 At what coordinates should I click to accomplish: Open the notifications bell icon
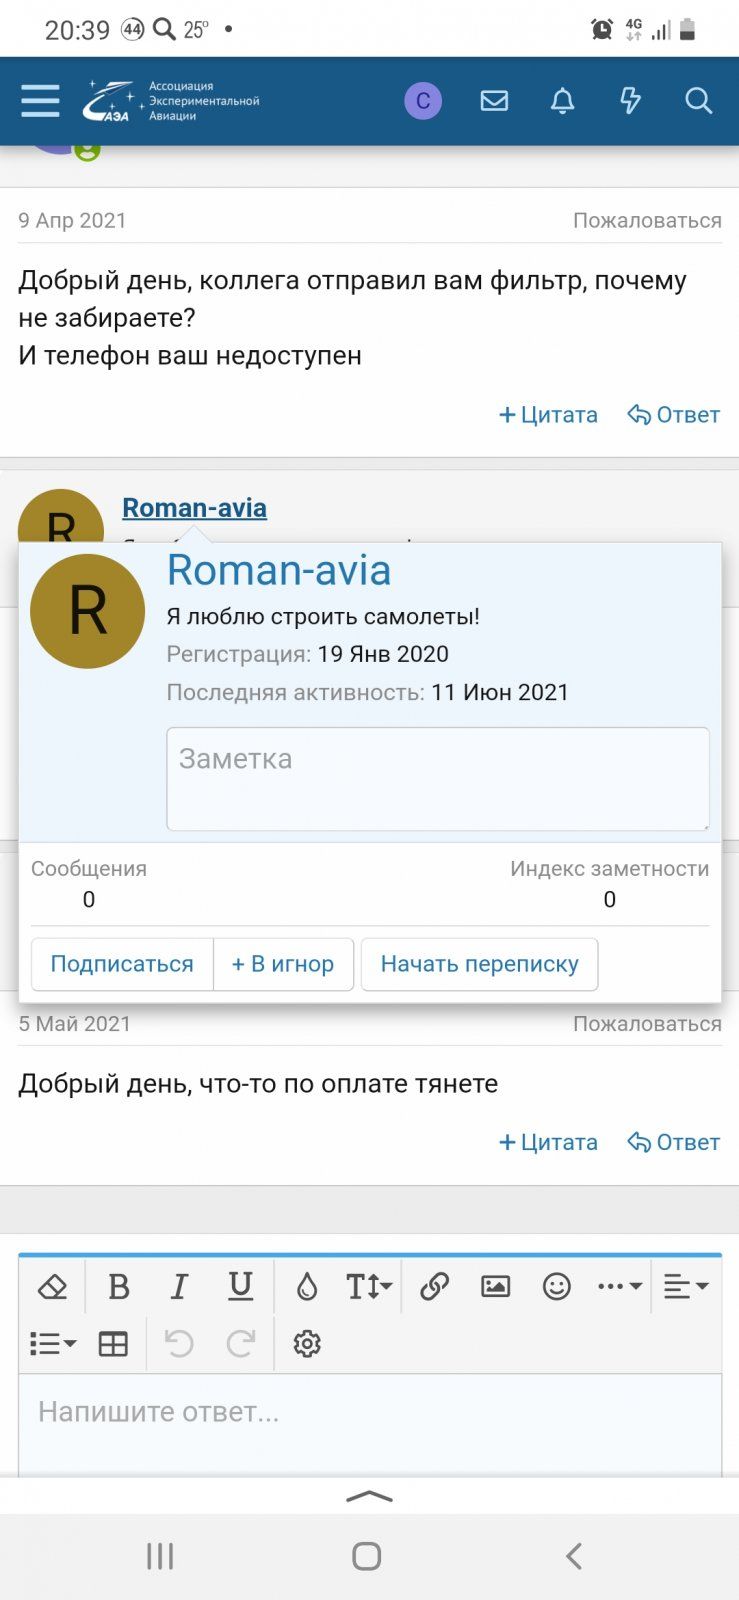point(562,101)
